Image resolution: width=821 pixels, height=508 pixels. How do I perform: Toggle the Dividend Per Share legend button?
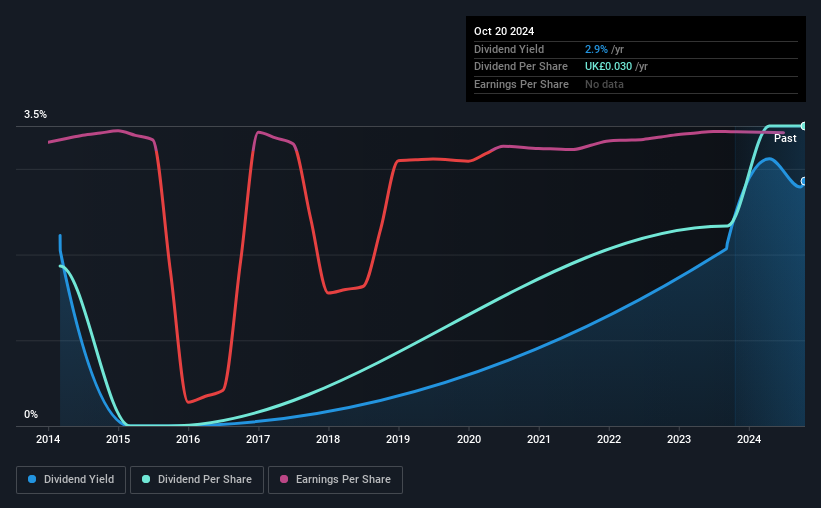[x=197, y=480]
